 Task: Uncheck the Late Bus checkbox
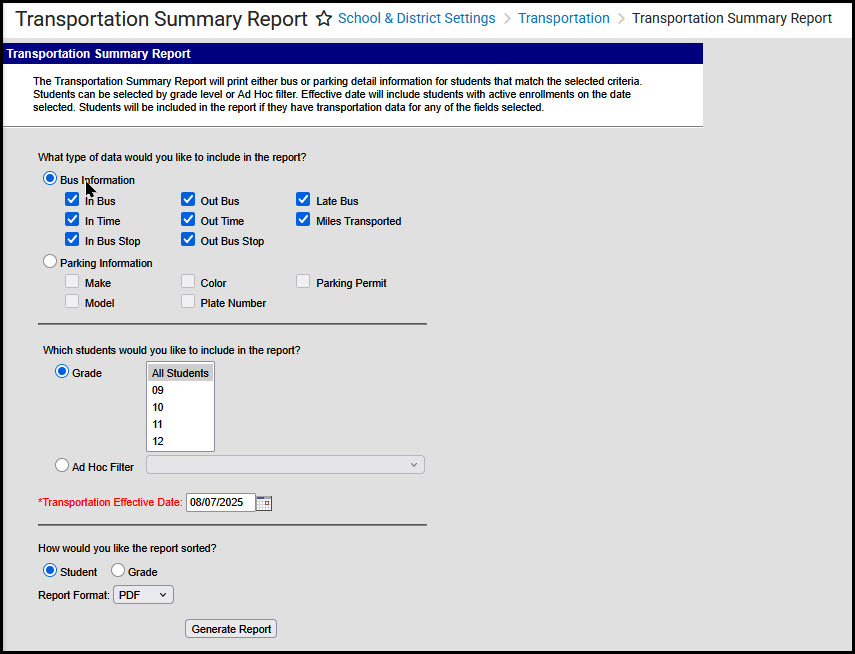click(303, 199)
